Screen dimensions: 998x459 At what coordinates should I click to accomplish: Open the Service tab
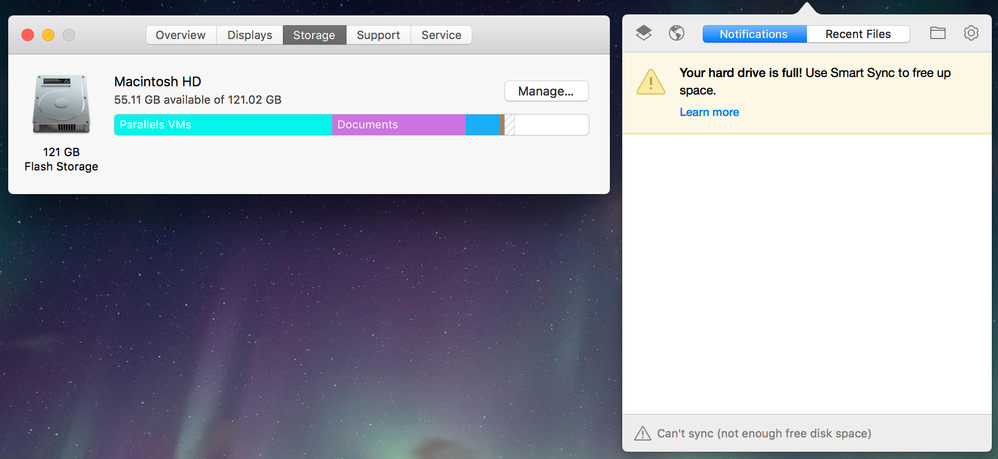tap(441, 35)
